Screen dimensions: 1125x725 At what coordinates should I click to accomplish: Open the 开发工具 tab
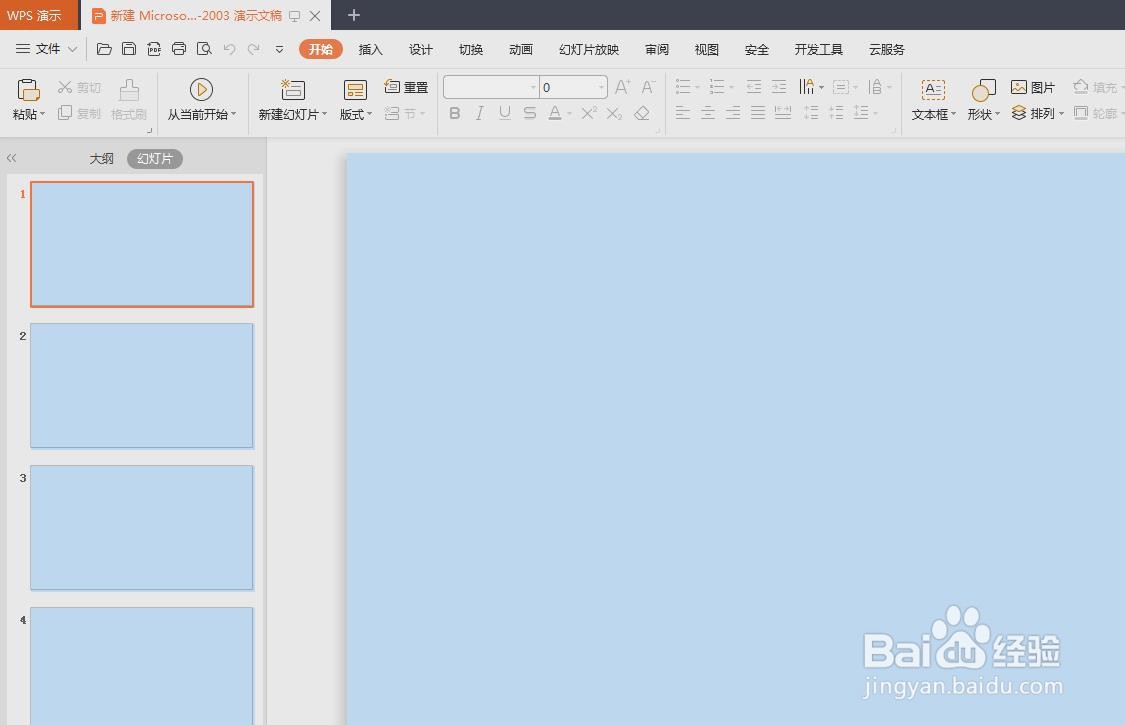coord(819,49)
